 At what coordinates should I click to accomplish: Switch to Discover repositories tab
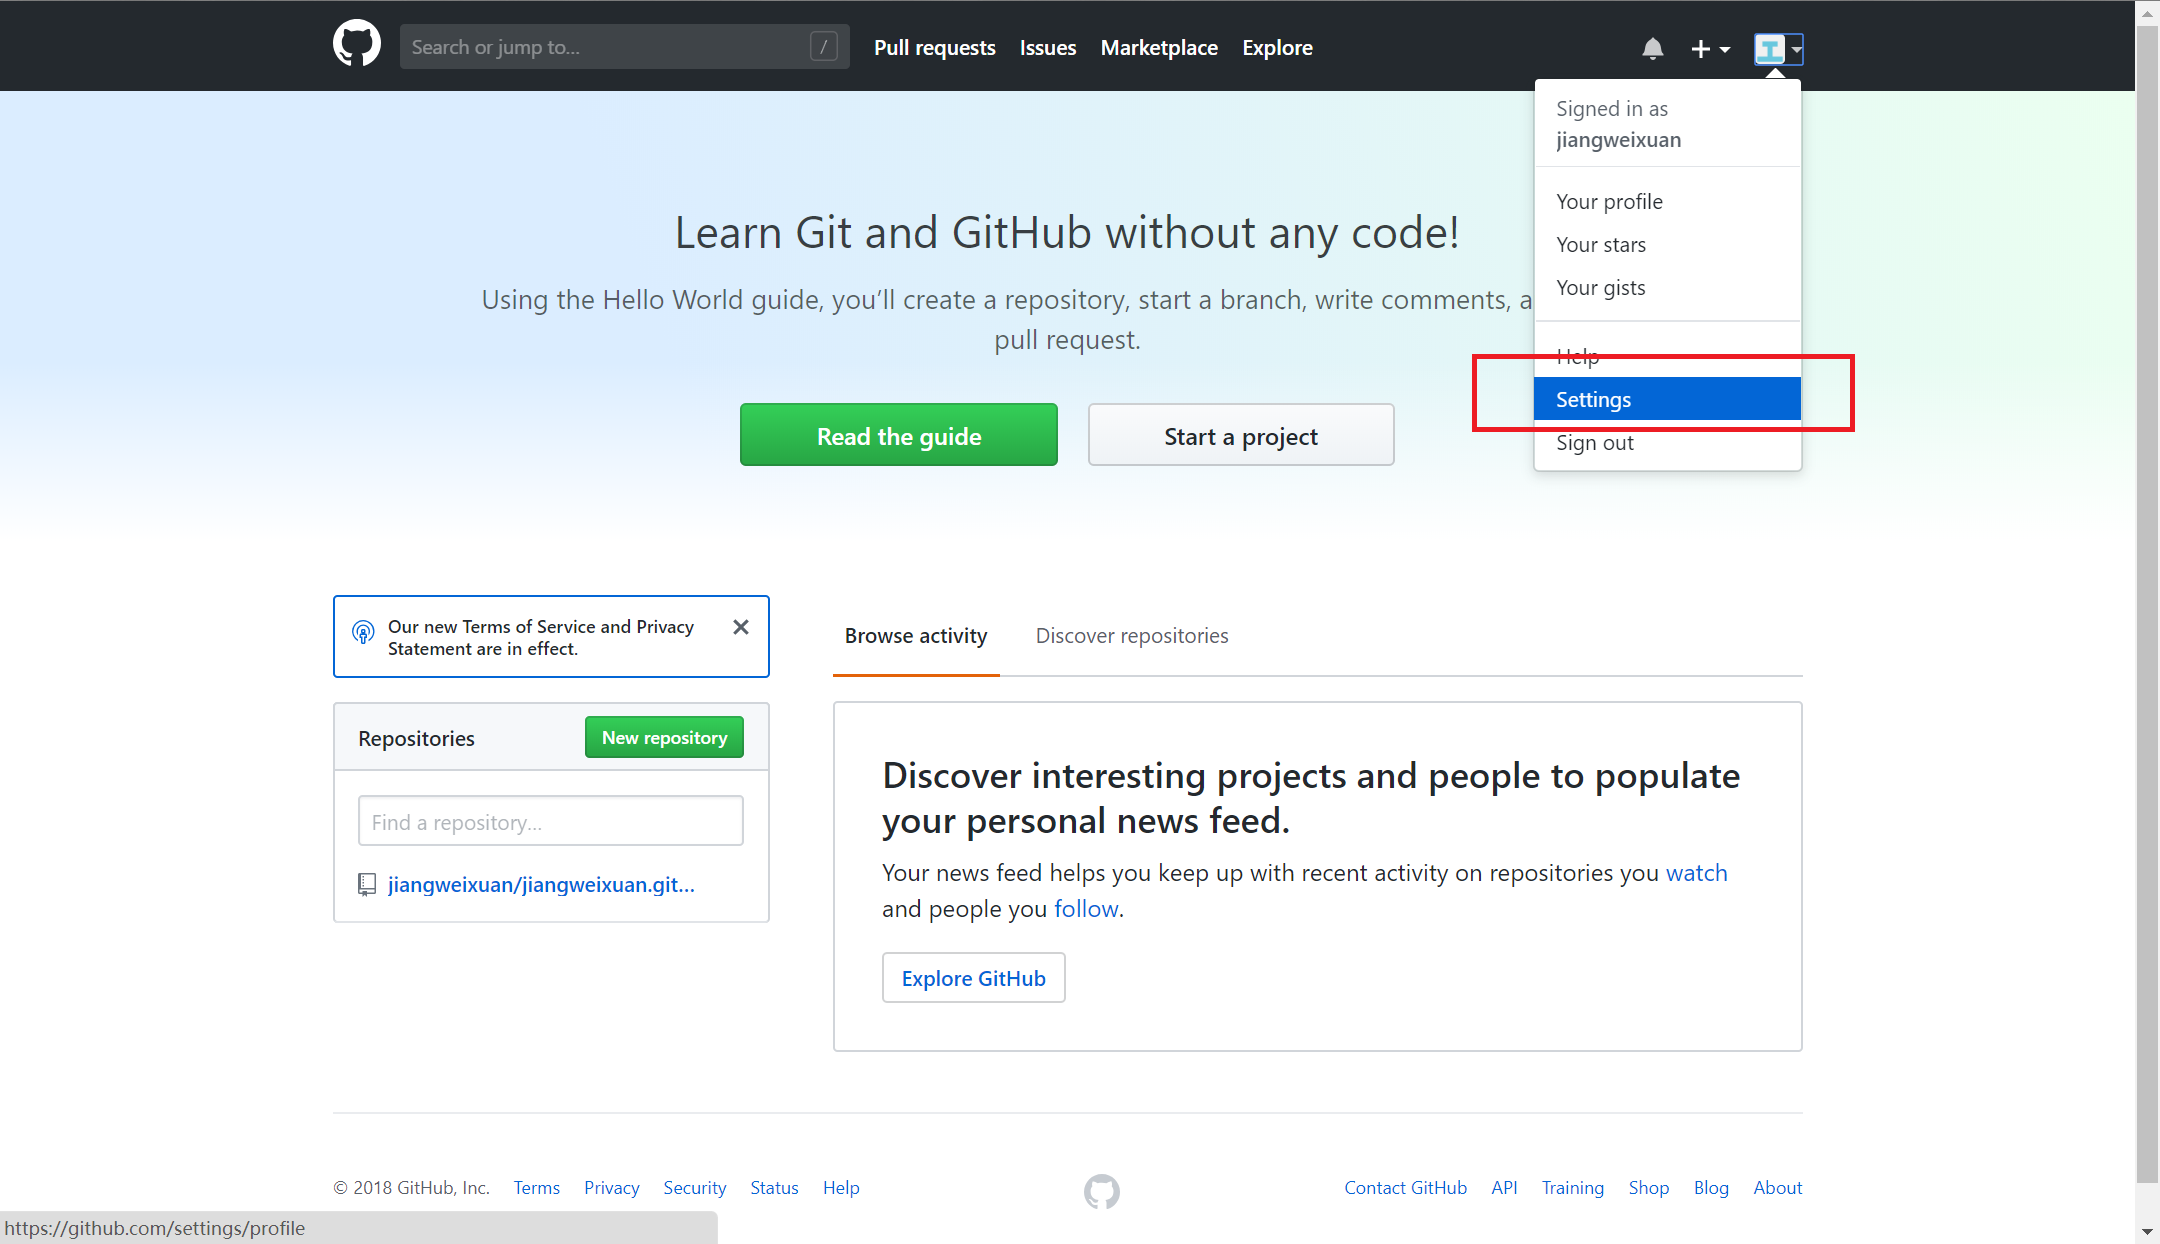[x=1131, y=636]
